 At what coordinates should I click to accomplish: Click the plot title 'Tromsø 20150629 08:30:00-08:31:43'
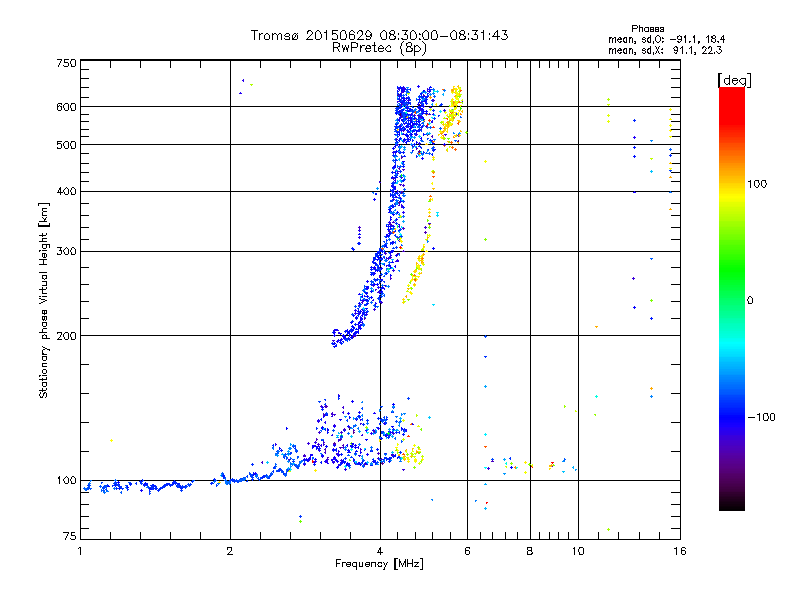[x=379, y=35]
